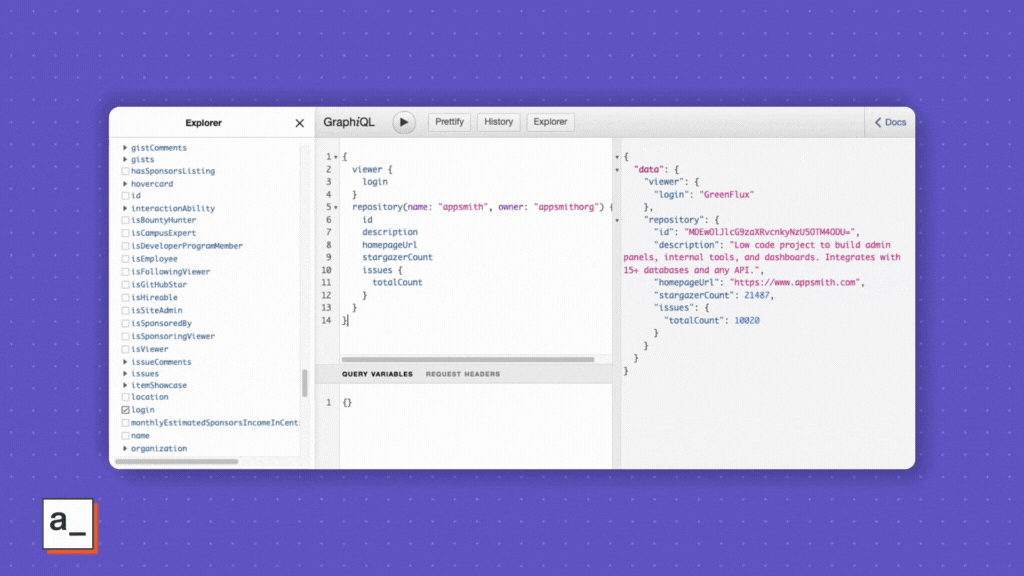Click the description field in query
The height and width of the screenshot is (576, 1024).
click(390, 232)
